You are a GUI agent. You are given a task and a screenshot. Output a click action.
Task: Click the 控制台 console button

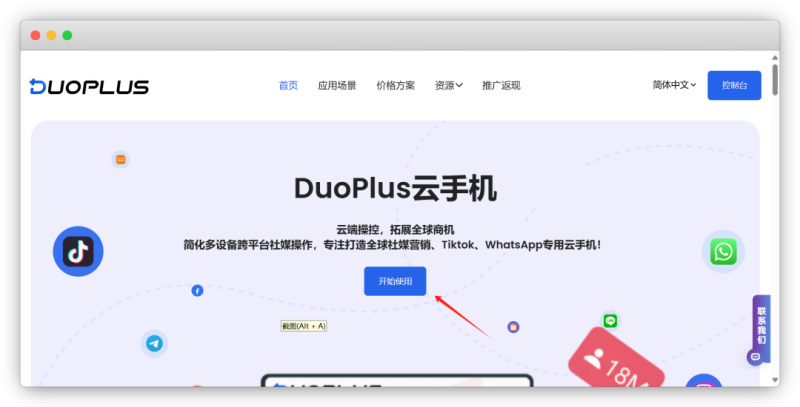click(x=734, y=85)
